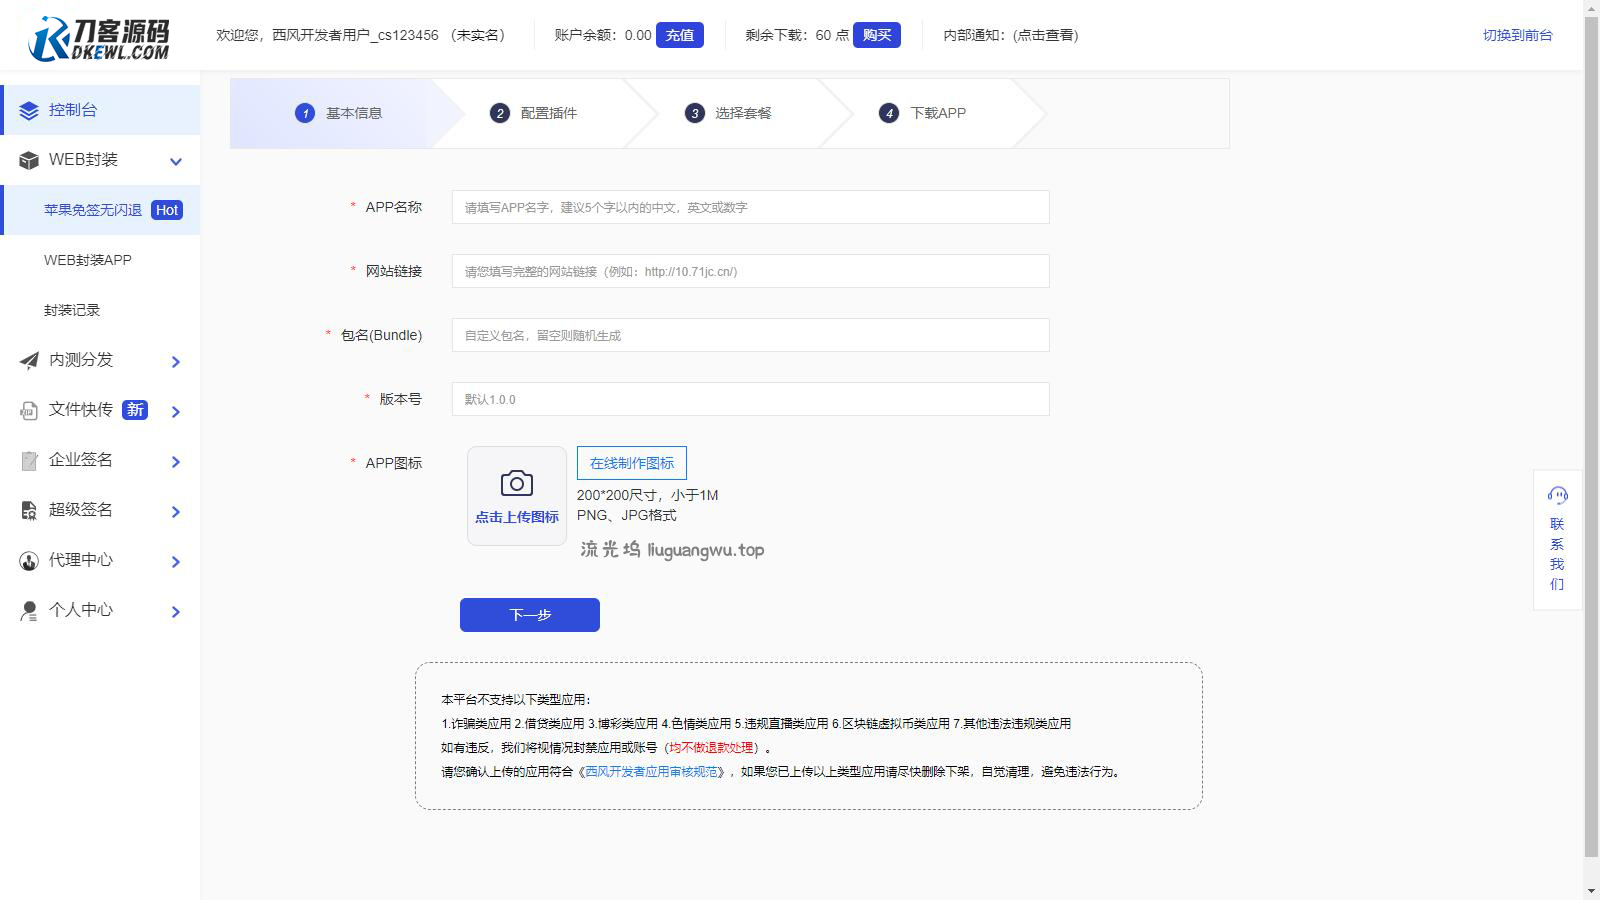Click the 充值 recharge button
This screenshot has height=900, width=1600.
[x=679, y=35]
